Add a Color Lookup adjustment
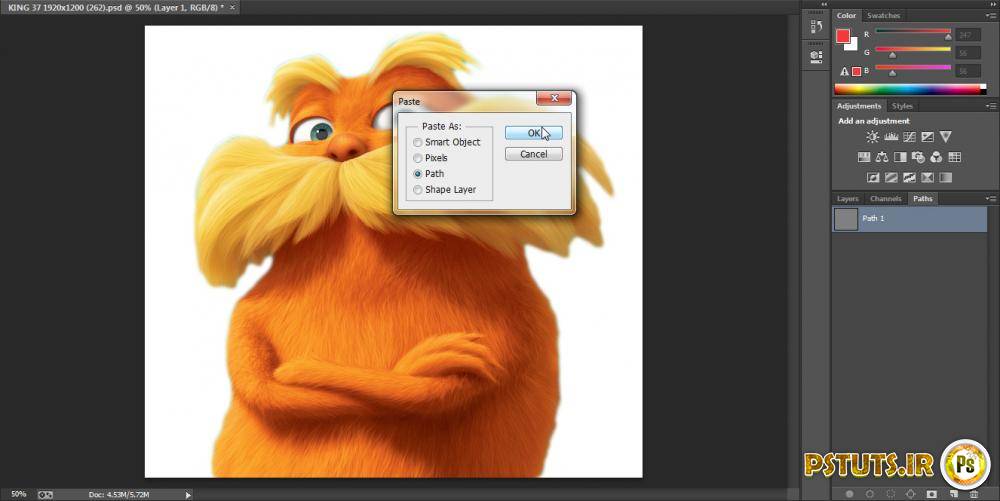Image resolution: width=1000 pixels, height=501 pixels. point(955,157)
